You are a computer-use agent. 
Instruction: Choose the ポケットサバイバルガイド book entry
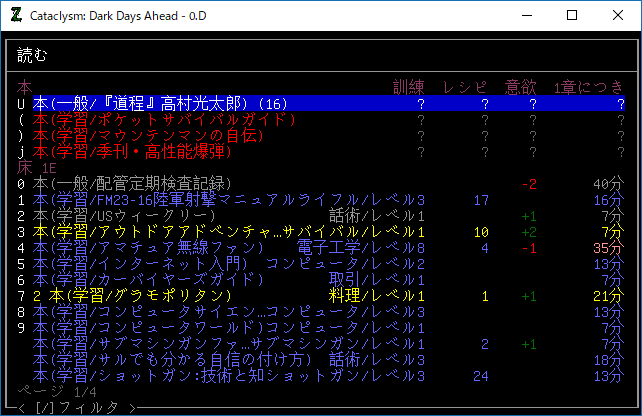point(164,120)
